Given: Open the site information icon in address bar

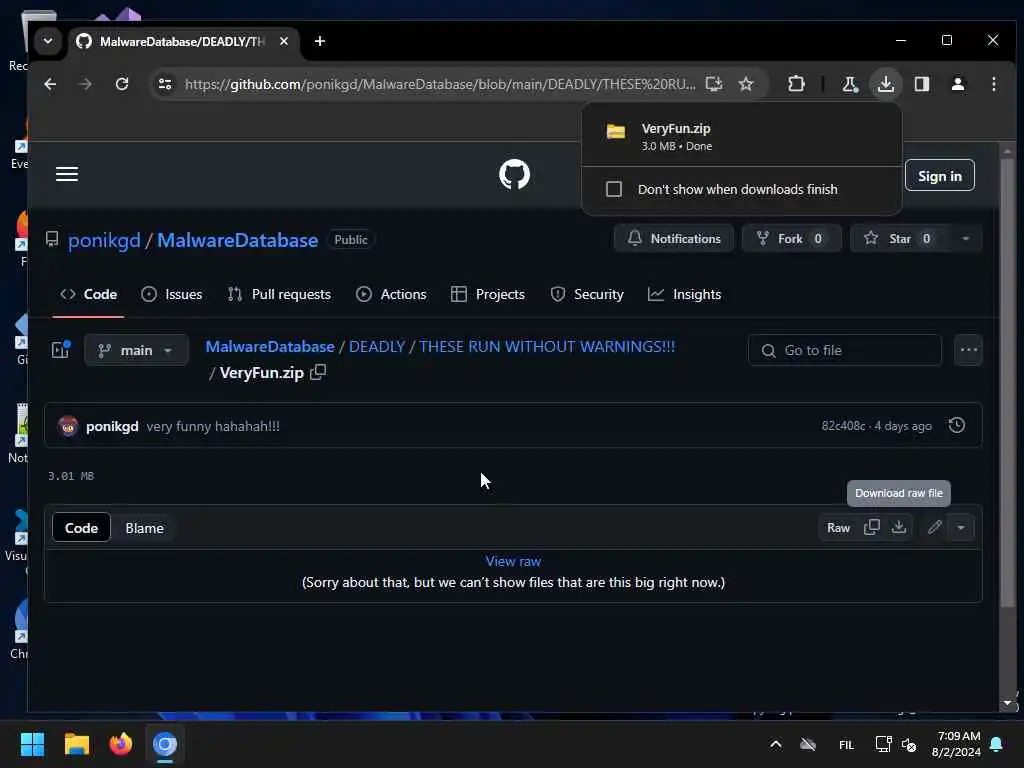Looking at the screenshot, I should click(x=165, y=84).
